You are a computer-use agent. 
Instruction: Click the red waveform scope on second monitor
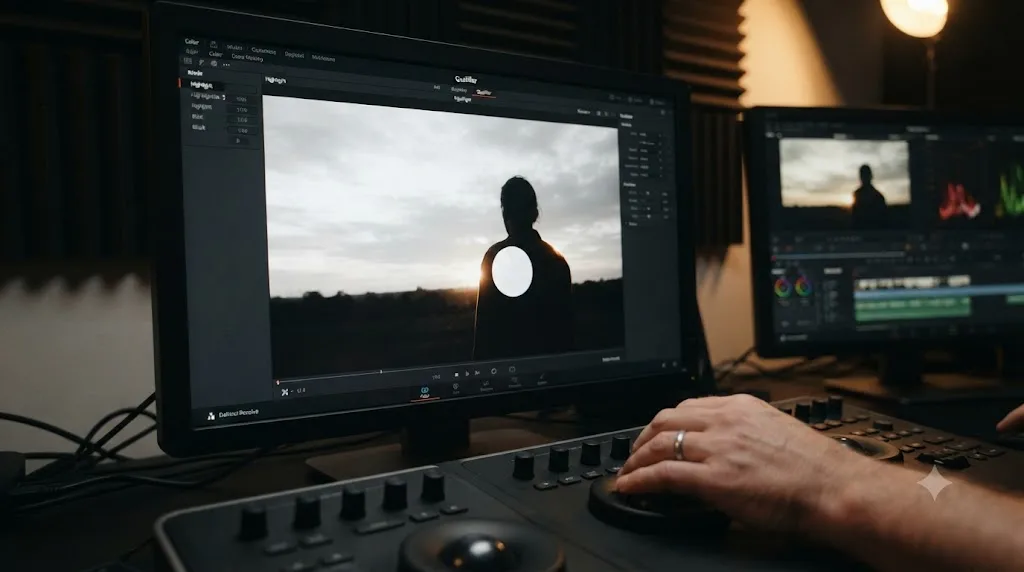pyautogui.click(x=959, y=201)
